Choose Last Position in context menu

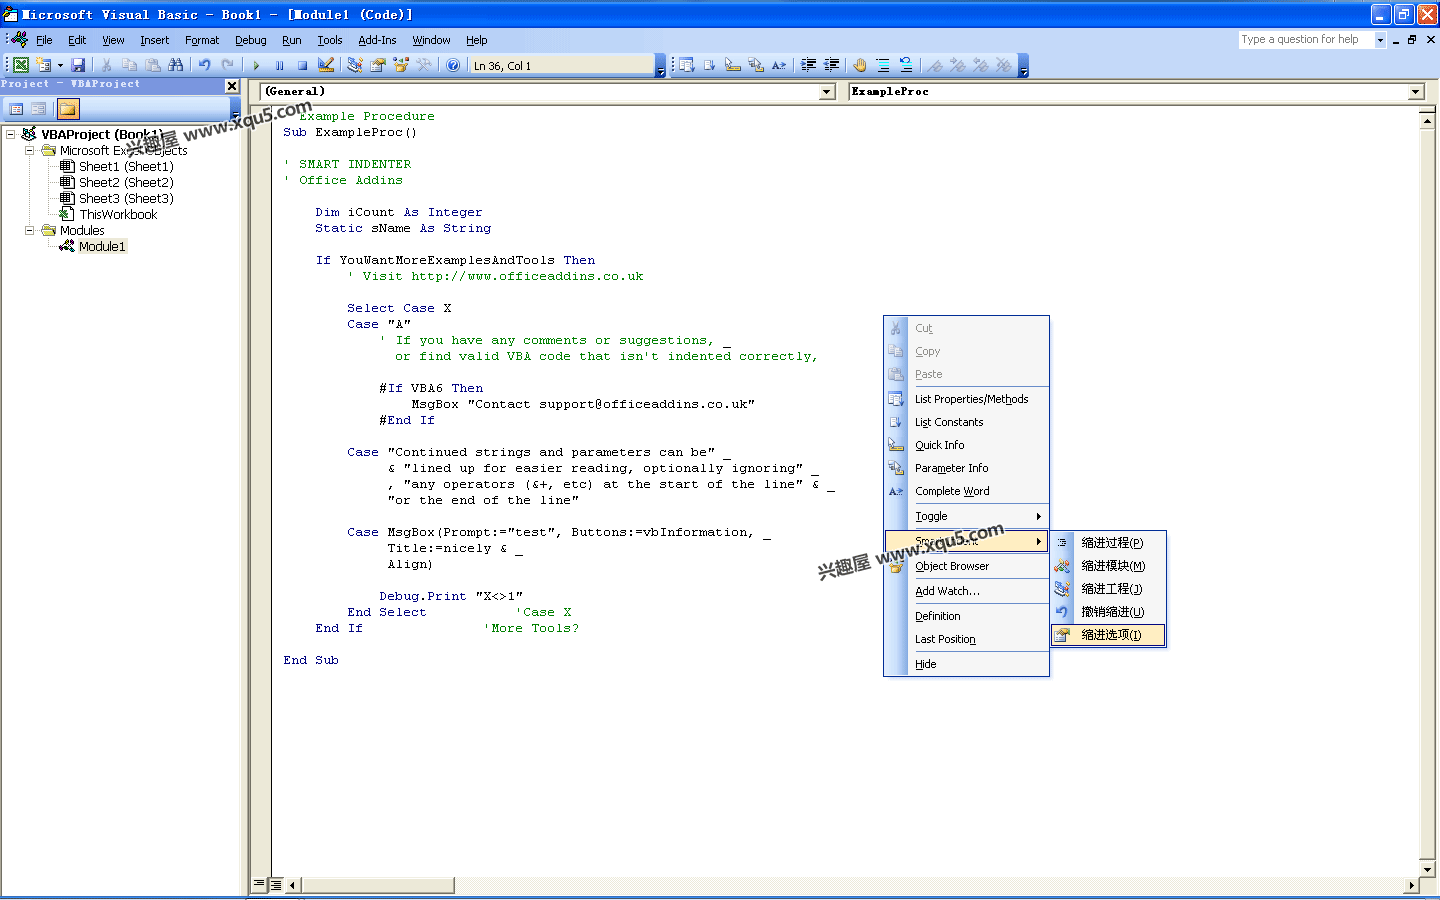966,639
